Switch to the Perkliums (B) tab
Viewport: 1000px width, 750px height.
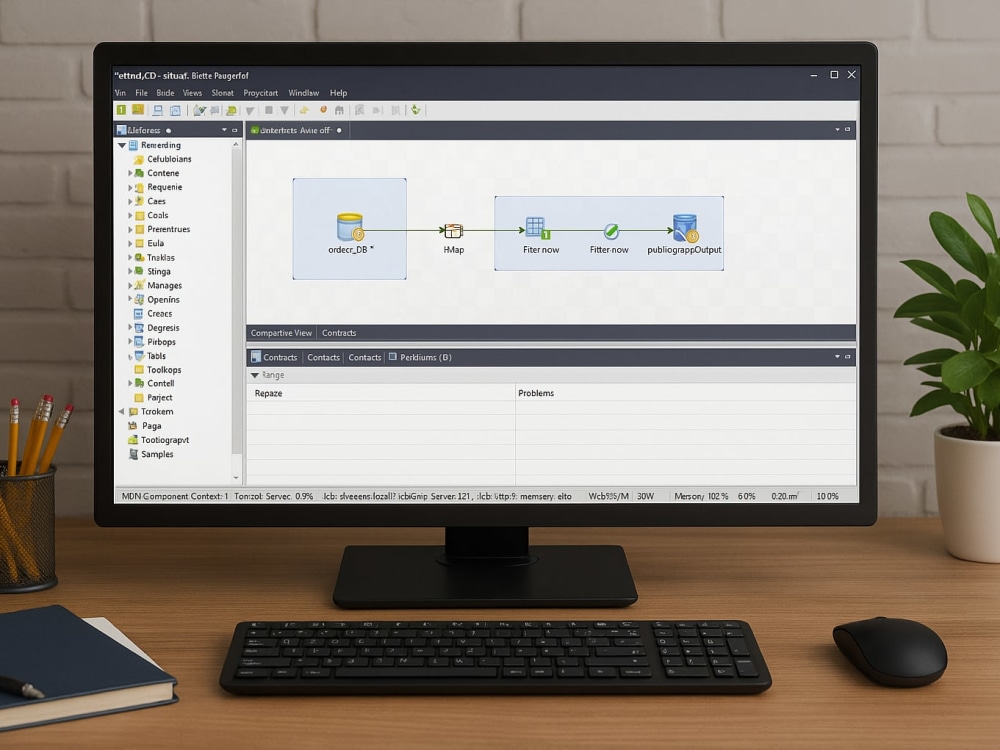click(x=420, y=357)
